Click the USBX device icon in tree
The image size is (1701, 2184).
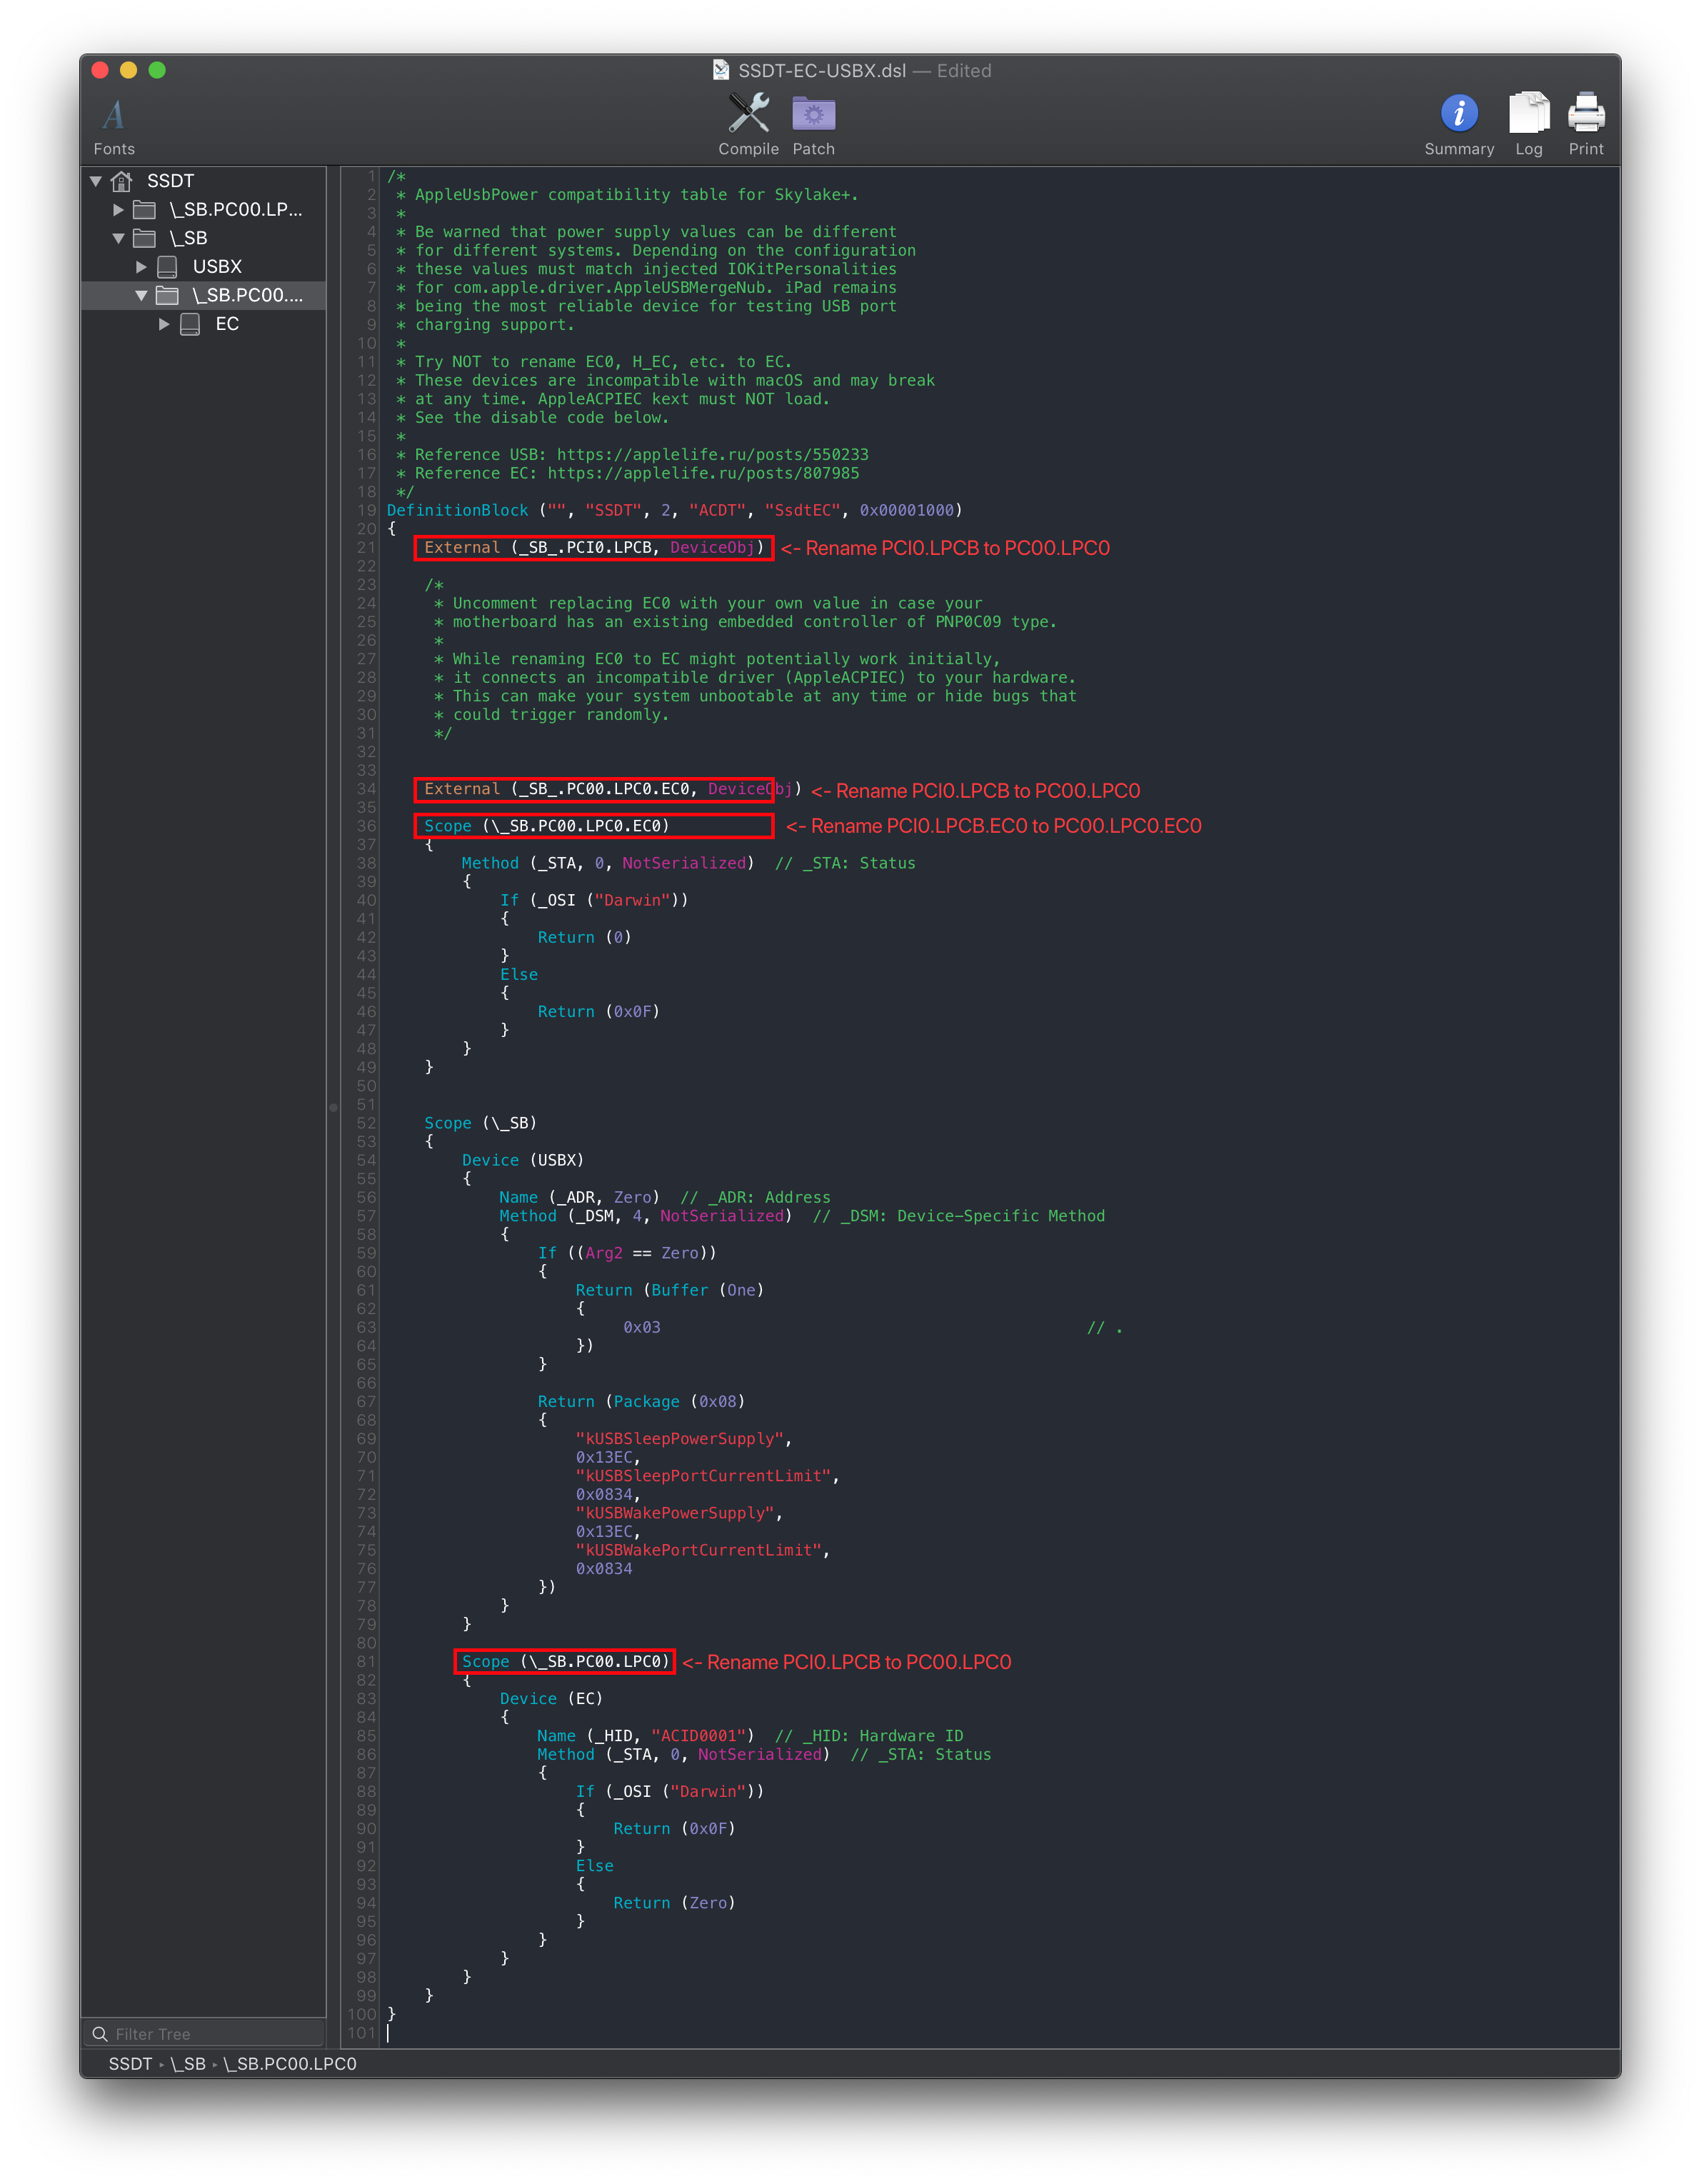pos(168,267)
